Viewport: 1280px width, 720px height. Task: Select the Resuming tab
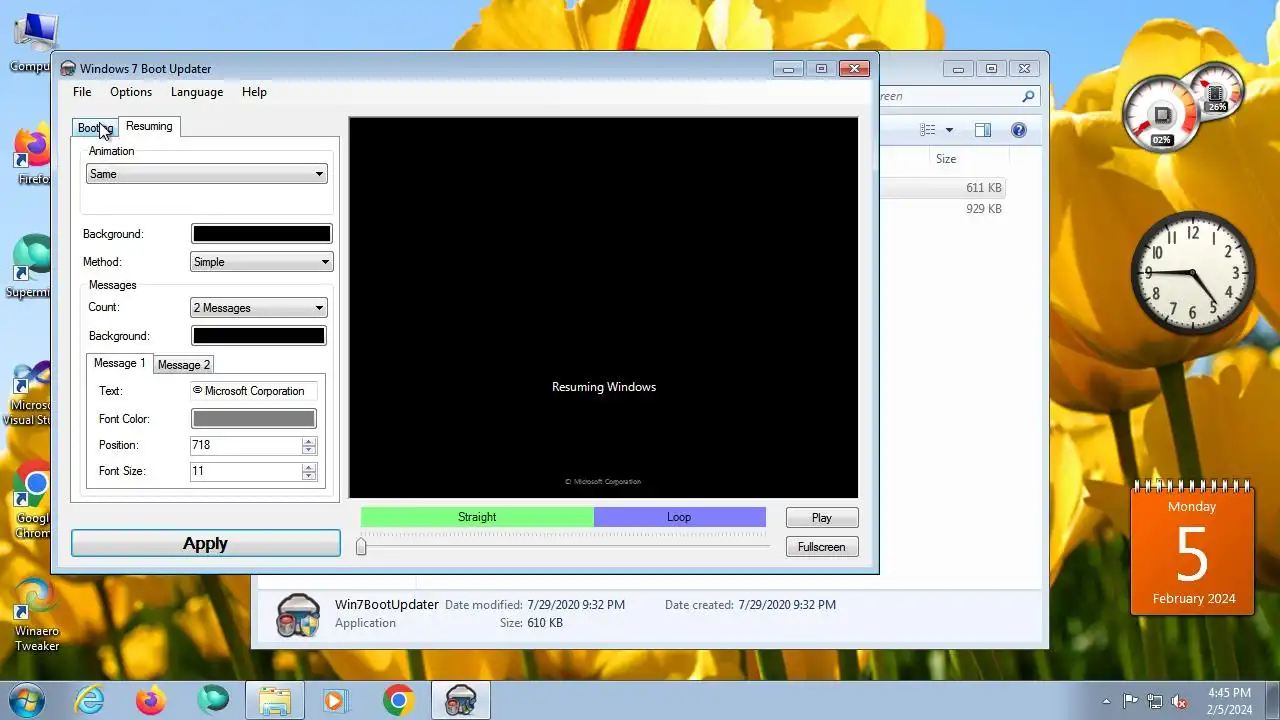149,126
